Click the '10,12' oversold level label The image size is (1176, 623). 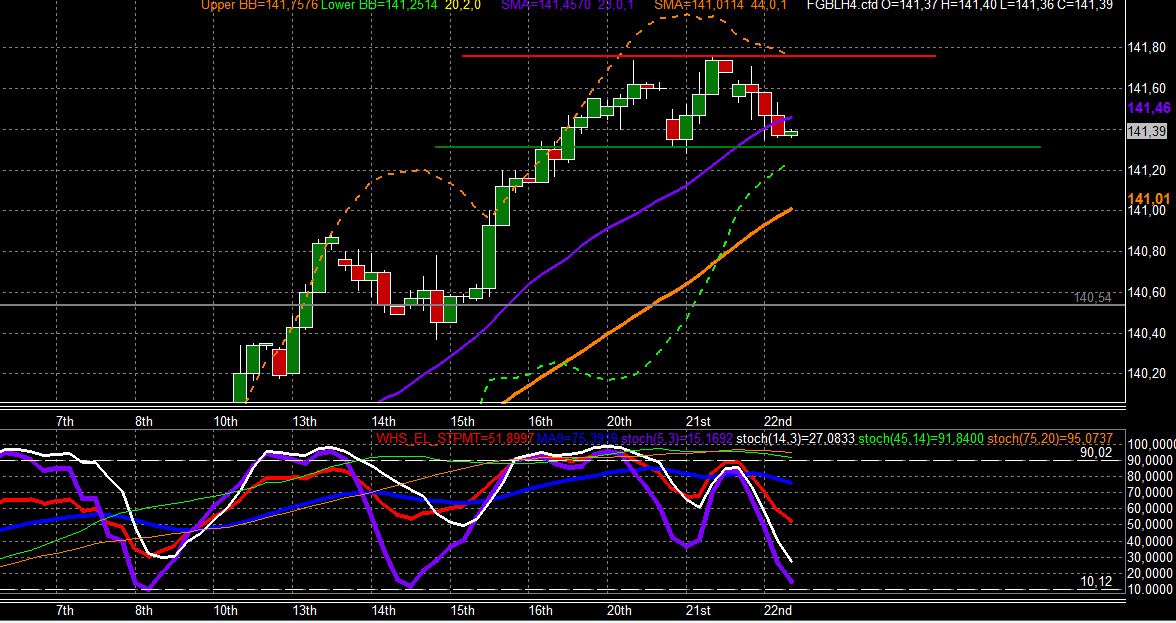(1096, 581)
